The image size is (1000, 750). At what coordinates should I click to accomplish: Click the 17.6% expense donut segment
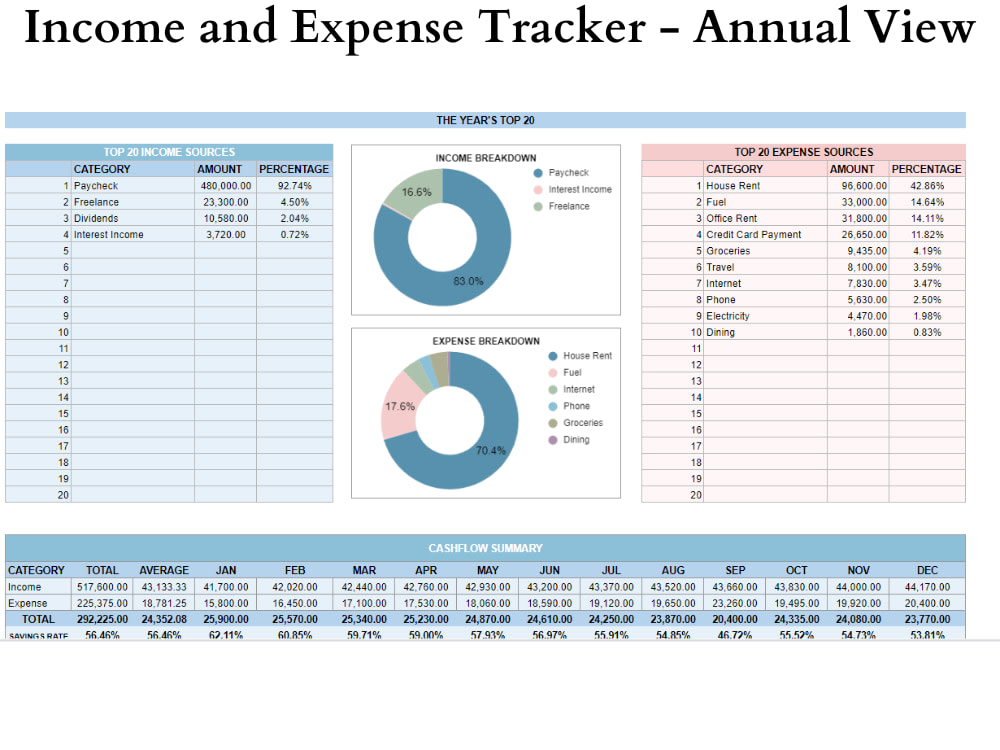399,406
